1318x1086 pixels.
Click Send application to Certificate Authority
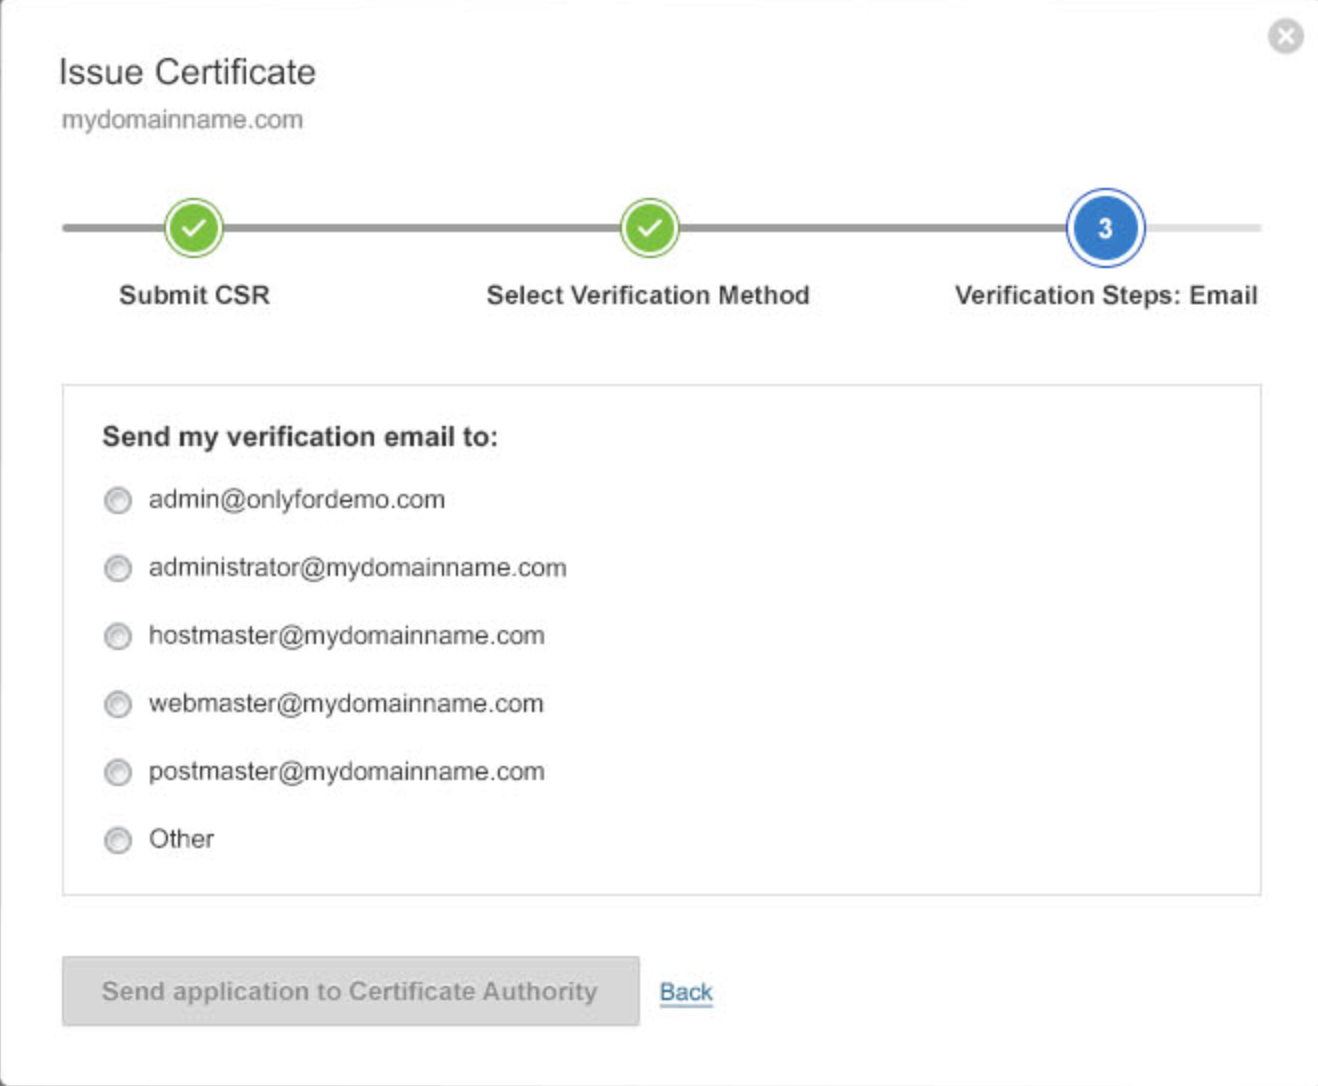[350, 991]
